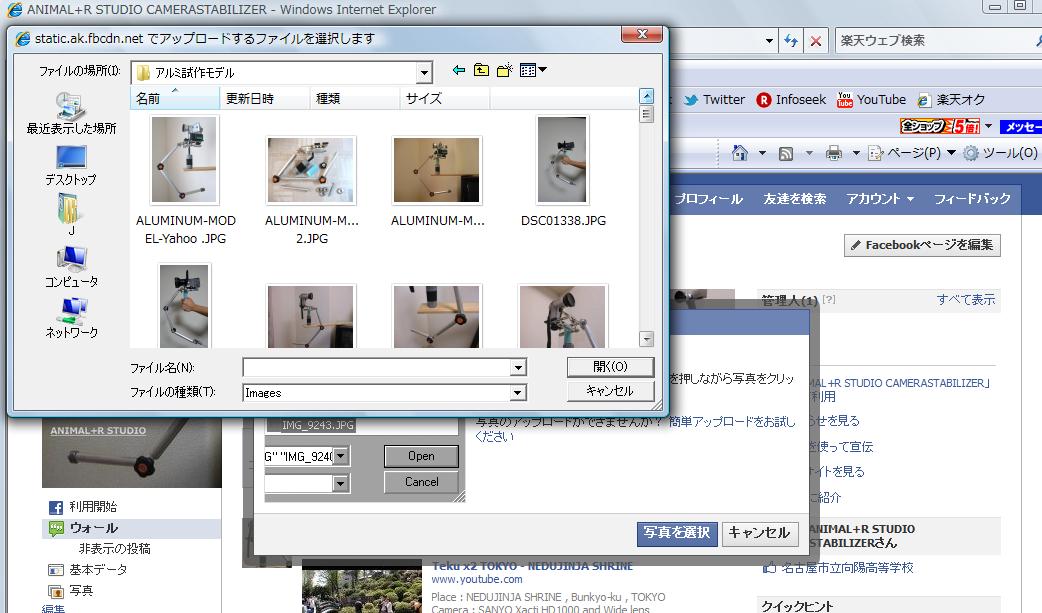Click the Print icon in IE toolbar
The width and height of the screenshot is (1042, 613).
pos(833,154)
